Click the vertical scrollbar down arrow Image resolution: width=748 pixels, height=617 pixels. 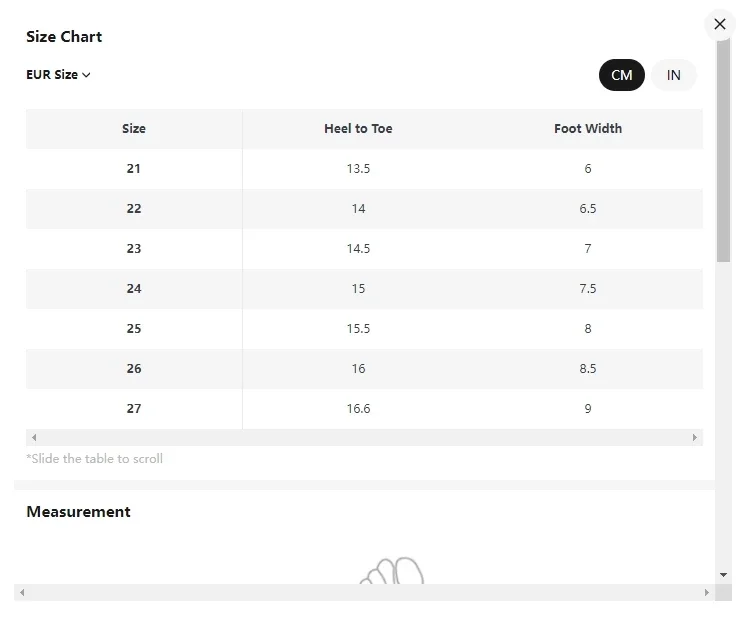723,575
